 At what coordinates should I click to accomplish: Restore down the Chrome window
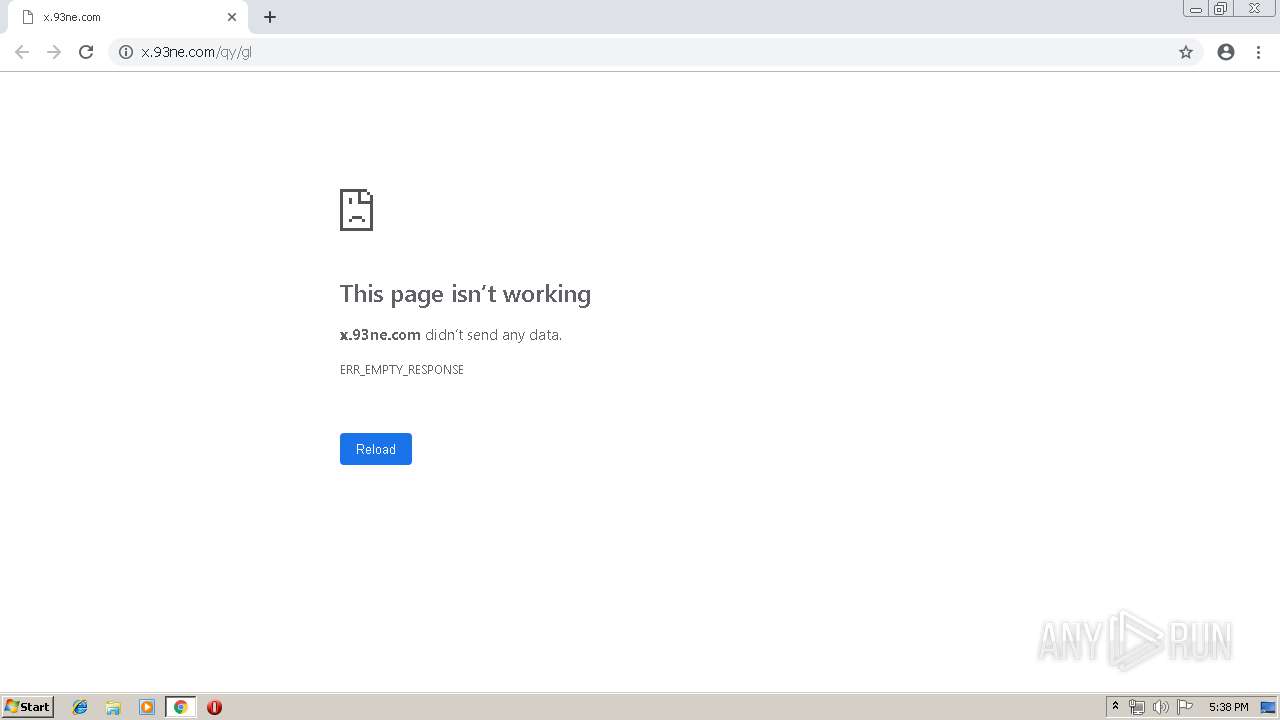[1221, 9]
